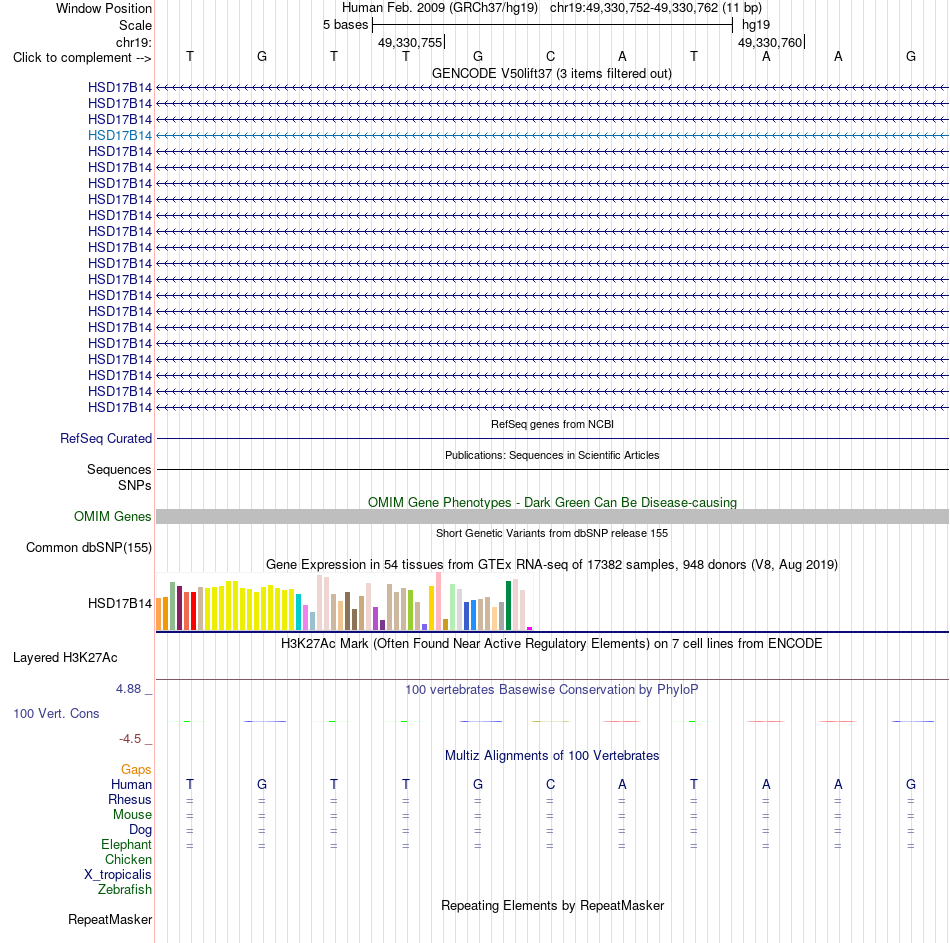Click the 49,330,760 ruler position marker
Viewport: 950px width, 943px height.
[x=771, y=42]
